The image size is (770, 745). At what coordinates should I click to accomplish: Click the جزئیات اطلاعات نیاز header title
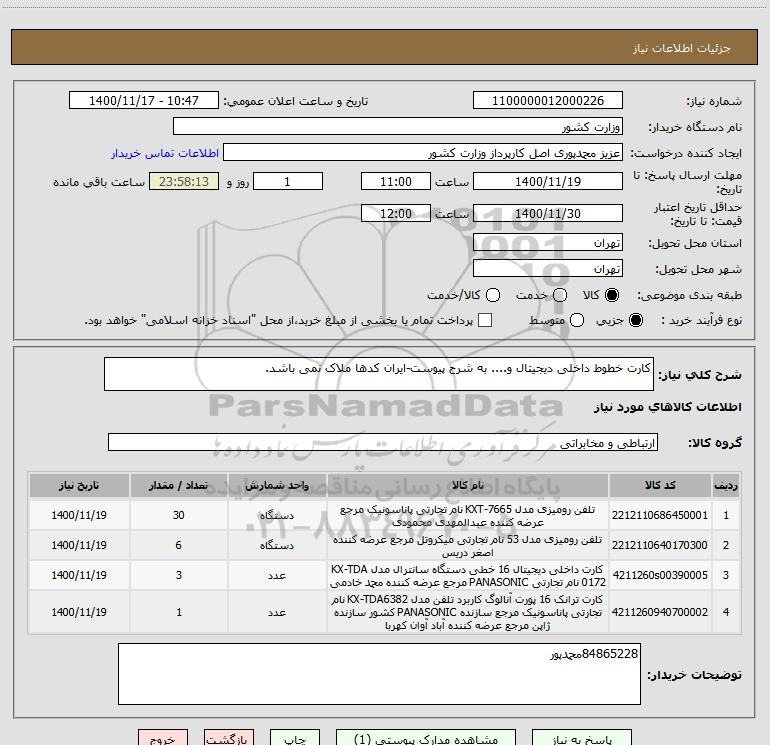(x=682, y=48)
